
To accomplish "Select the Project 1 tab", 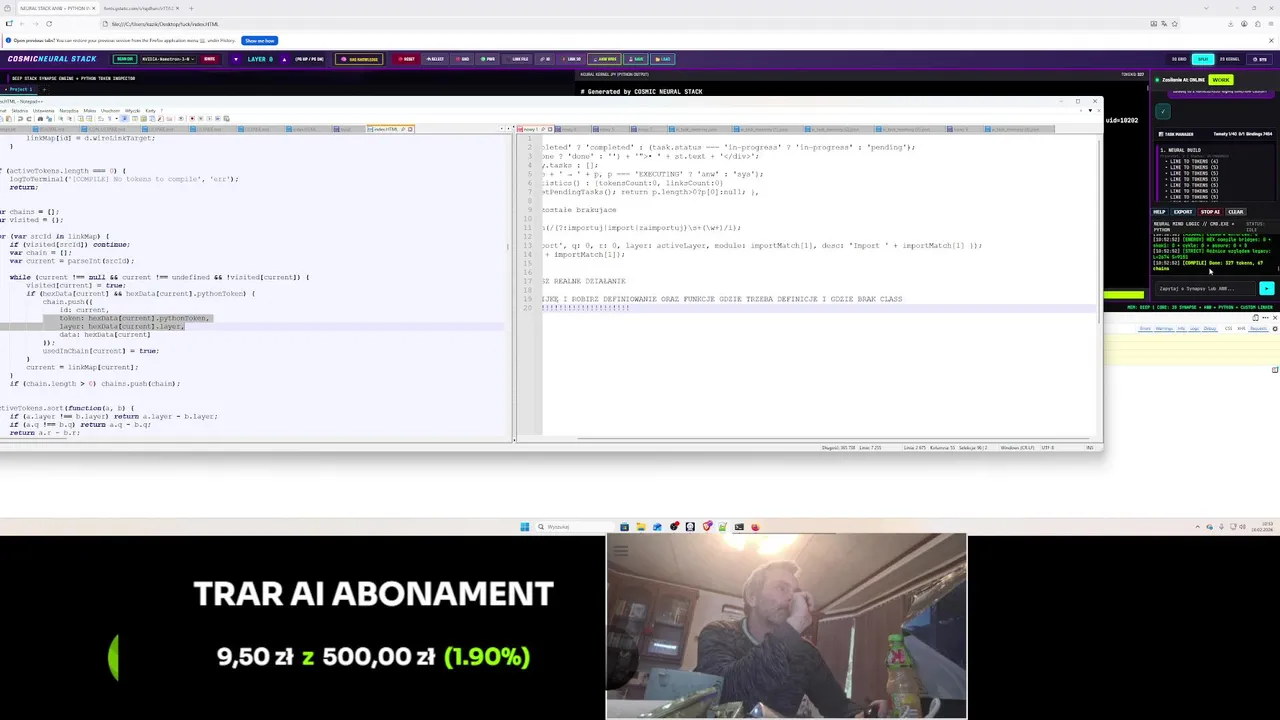I will pyautogui.click(x=17, y=89).
